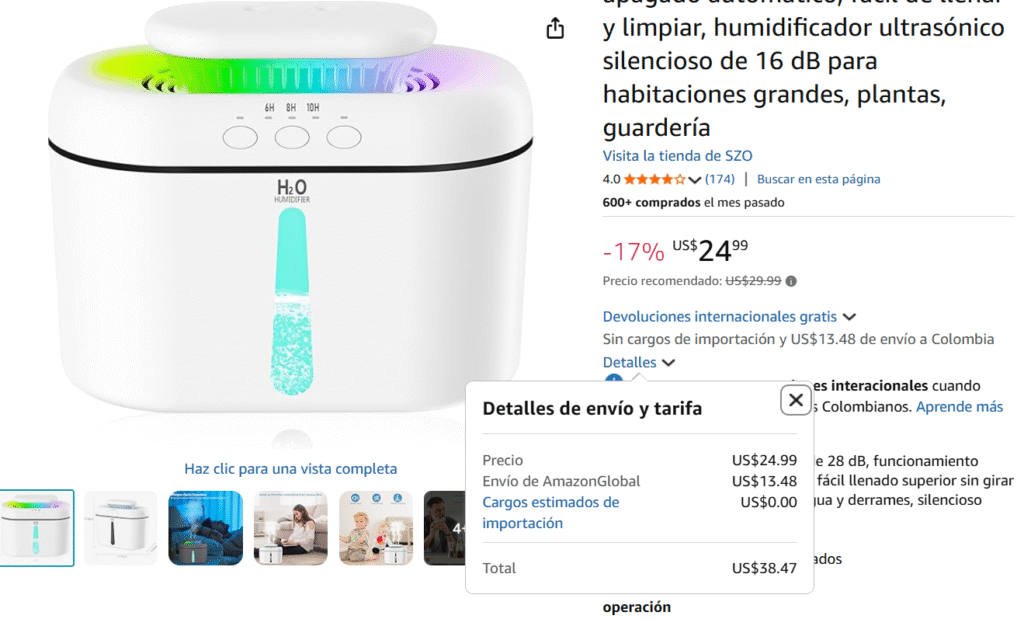Click Haz clic para una vista completa
Image resolution: width=1024 pixels, height=619 pixels.
tap(291, 469)
